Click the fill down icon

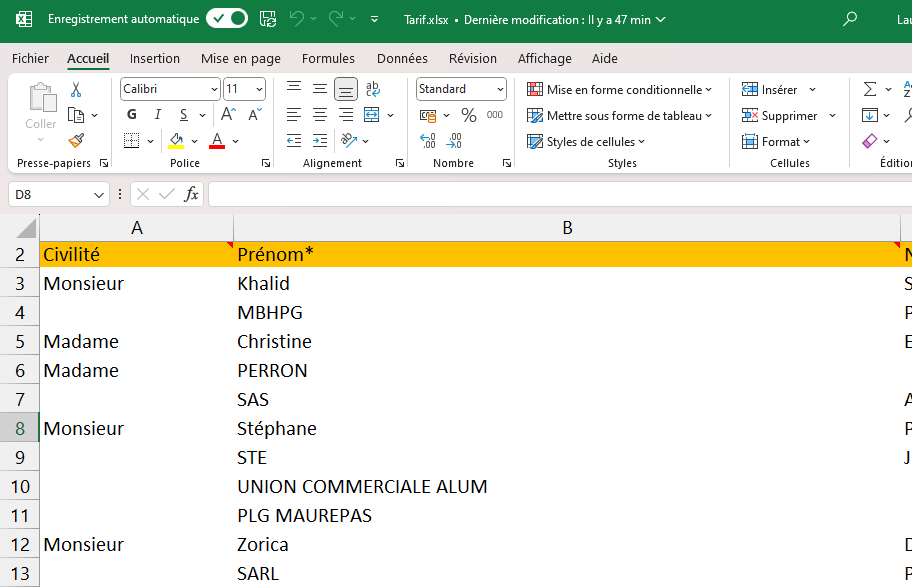point(870,115)
